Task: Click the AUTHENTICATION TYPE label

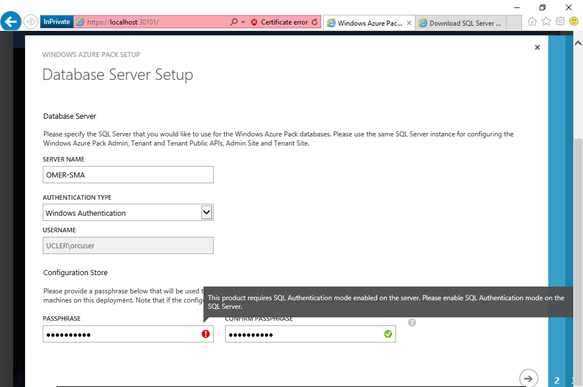Action: click(x=77, y=197)
